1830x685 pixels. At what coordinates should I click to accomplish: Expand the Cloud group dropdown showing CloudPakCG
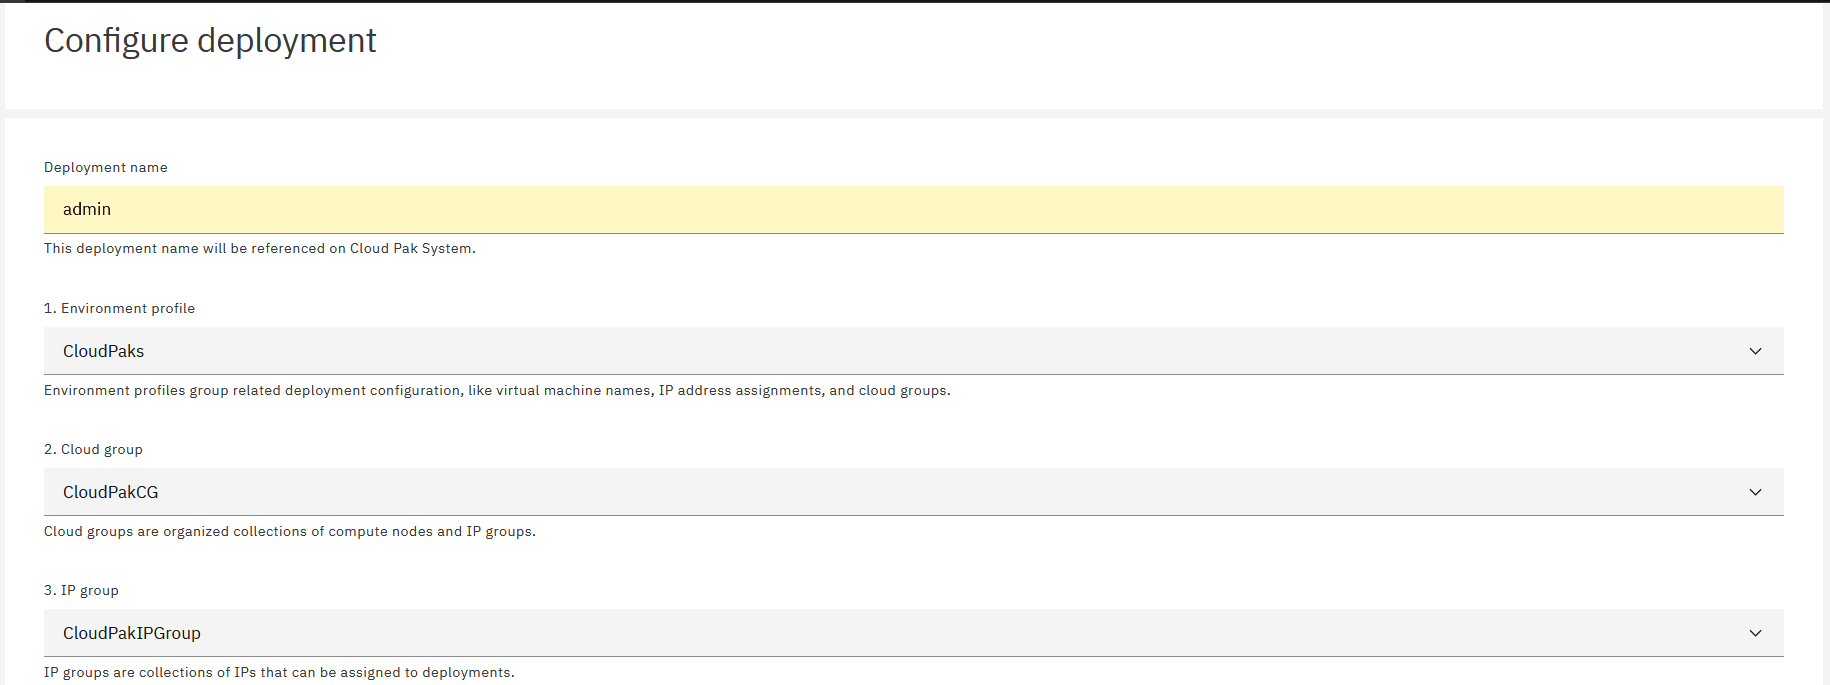(913, 492)
